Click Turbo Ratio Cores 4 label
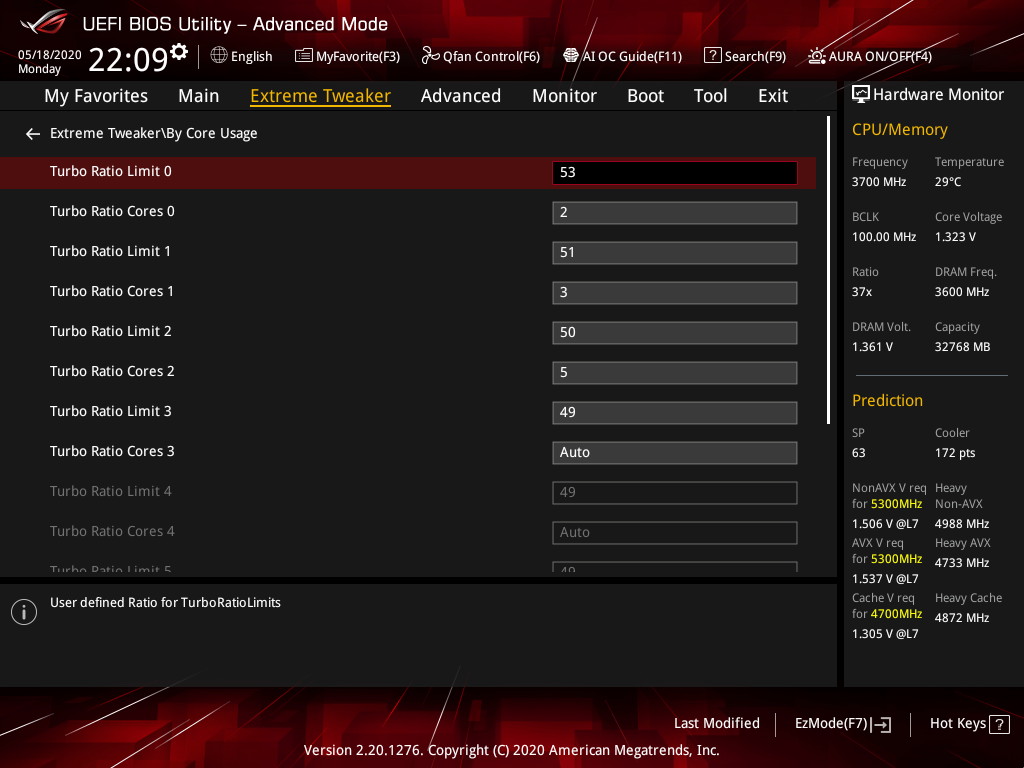The height and width of the screenshot is (768, 1024). tap(112, 532)
